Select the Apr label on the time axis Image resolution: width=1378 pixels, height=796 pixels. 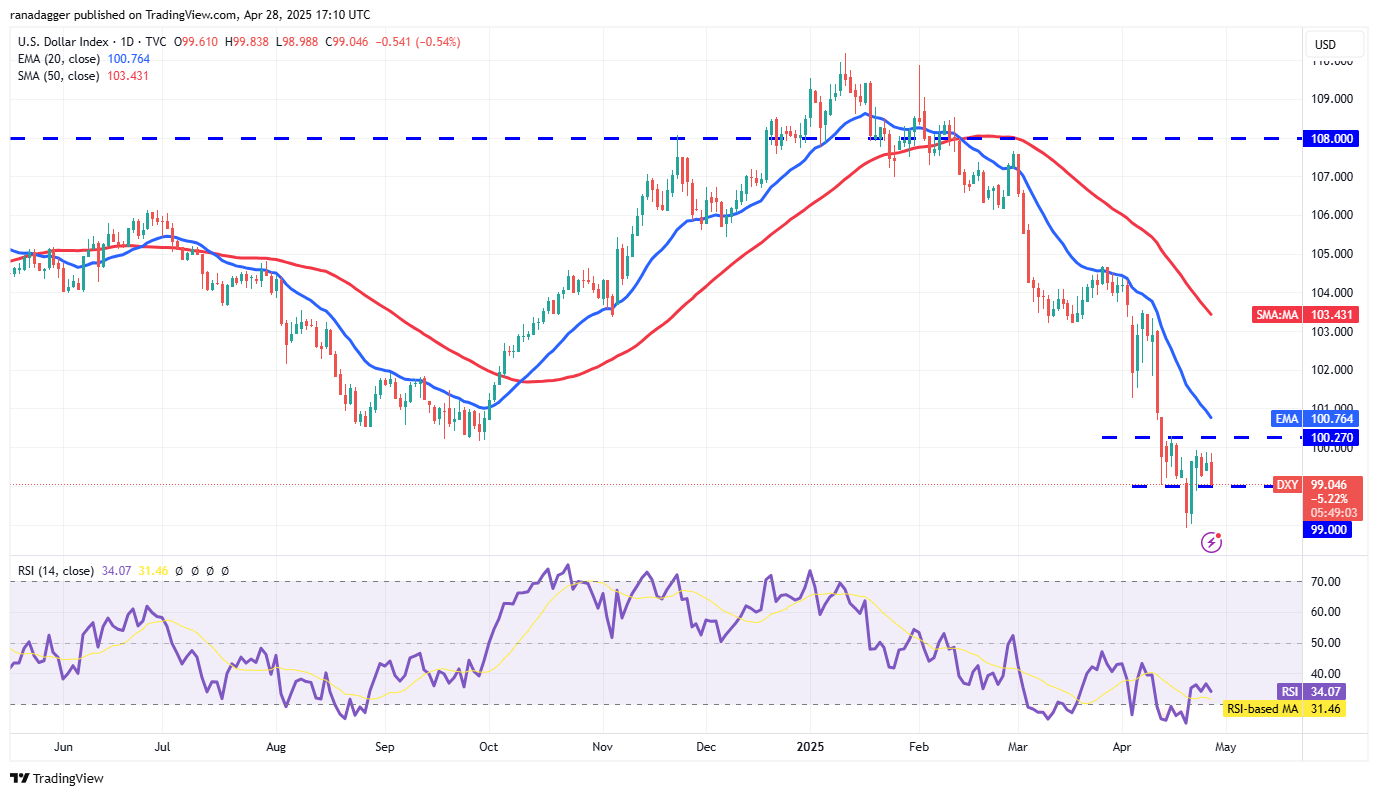[x=1121, y=747]
